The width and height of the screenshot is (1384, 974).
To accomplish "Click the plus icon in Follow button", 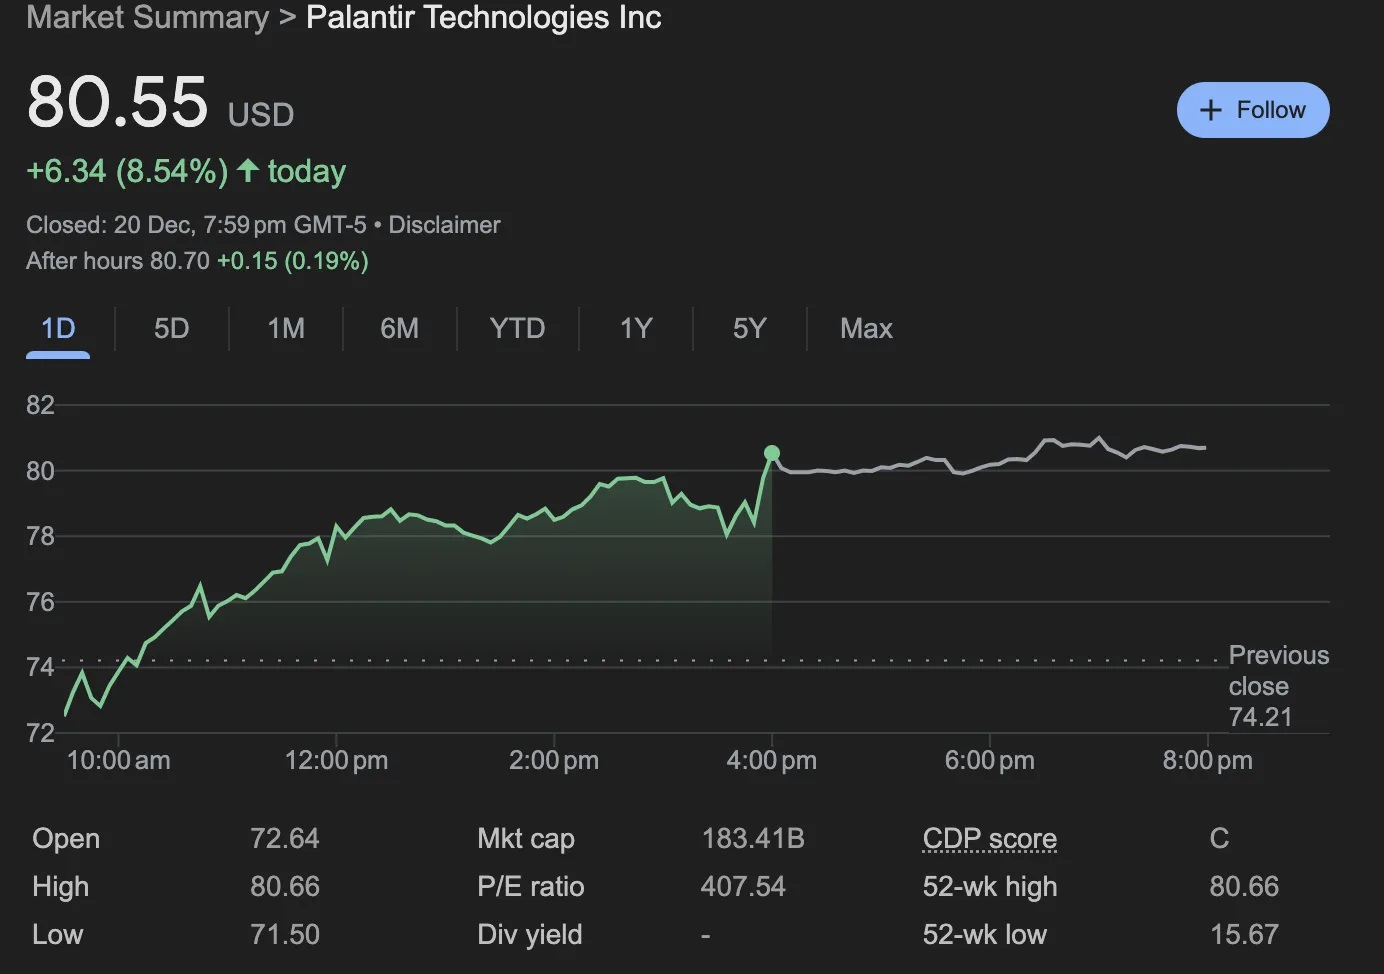I will pyautogui.click(x=1211, y=110).
